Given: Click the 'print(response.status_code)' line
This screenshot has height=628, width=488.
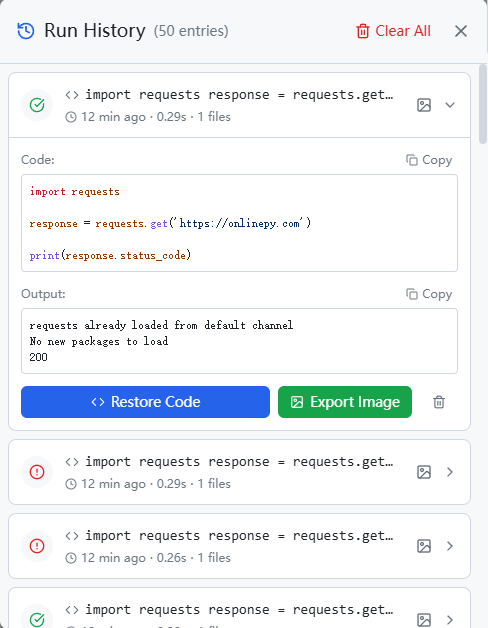Looking at the screenshot, I should [110, 255].
